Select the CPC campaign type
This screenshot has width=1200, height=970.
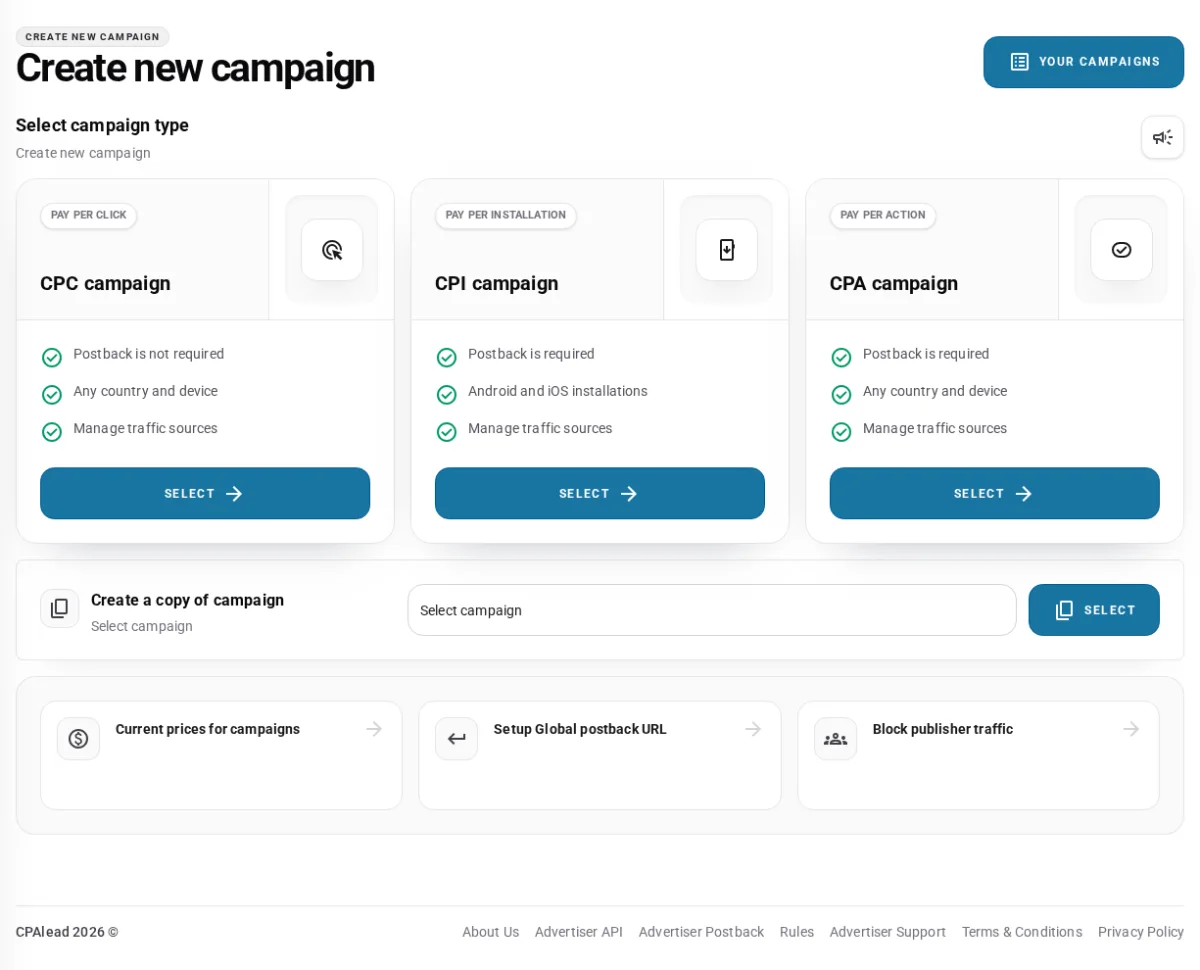pos(205,493)
